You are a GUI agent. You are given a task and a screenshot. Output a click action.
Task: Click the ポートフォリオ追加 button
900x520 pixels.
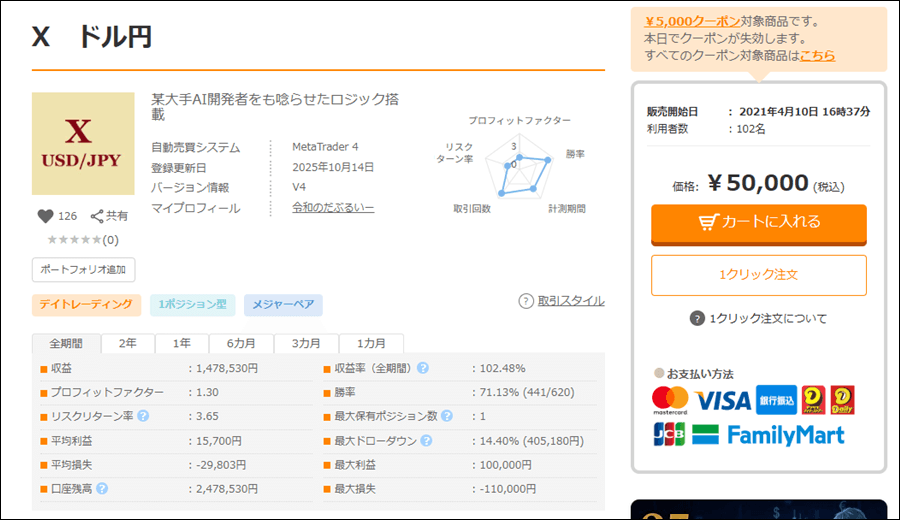(x=83, y=270)
